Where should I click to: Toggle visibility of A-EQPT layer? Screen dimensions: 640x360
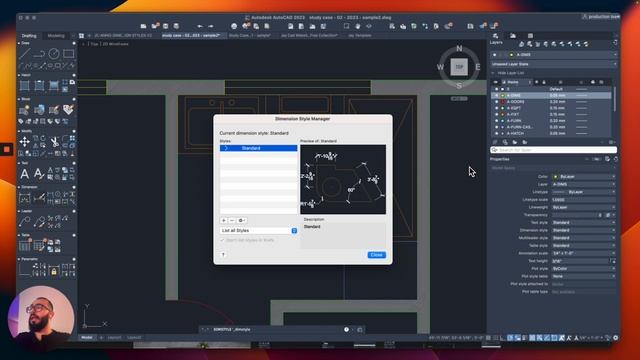(496, 108)
